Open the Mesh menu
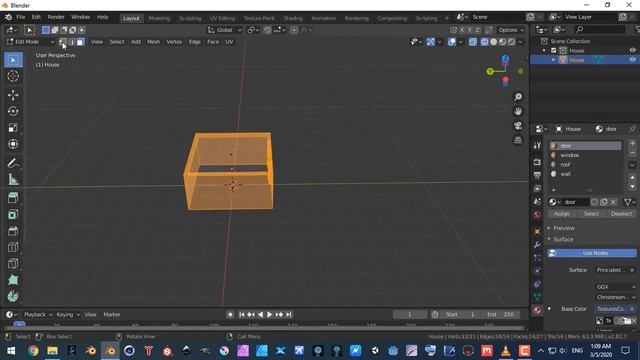 point(153,42)
